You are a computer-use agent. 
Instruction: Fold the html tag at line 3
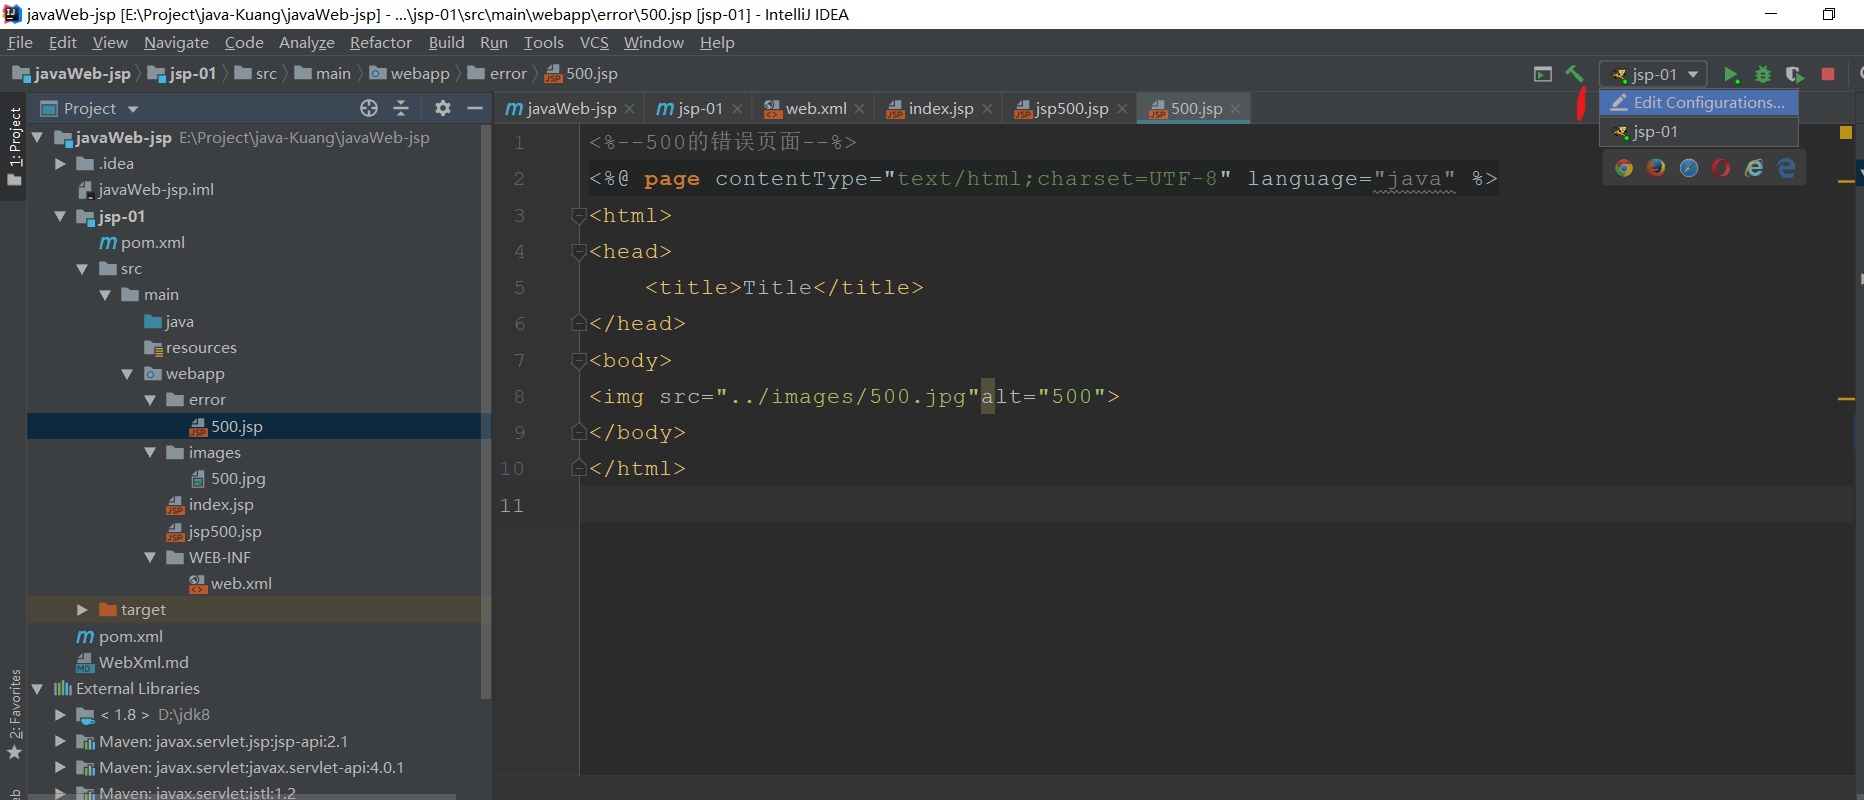tap(578, 215)
